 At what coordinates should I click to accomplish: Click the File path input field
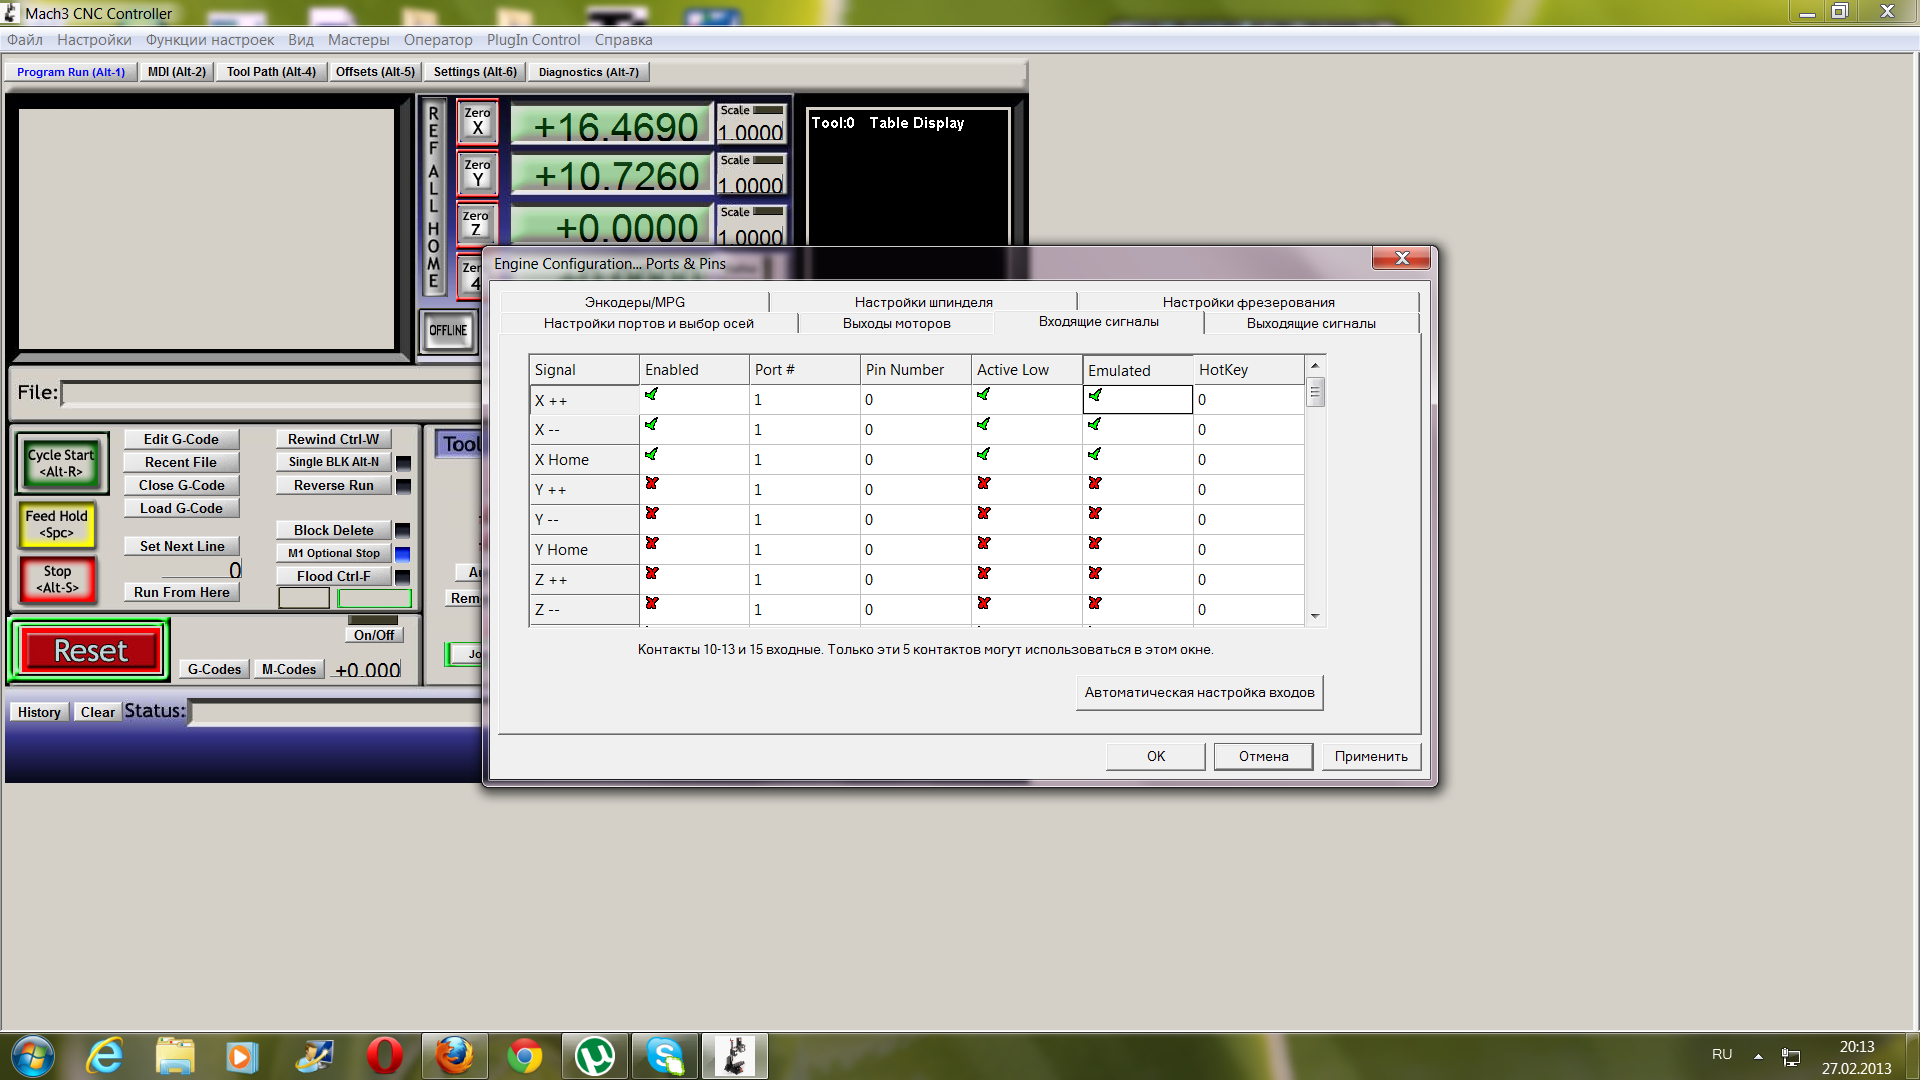point(270,394)
